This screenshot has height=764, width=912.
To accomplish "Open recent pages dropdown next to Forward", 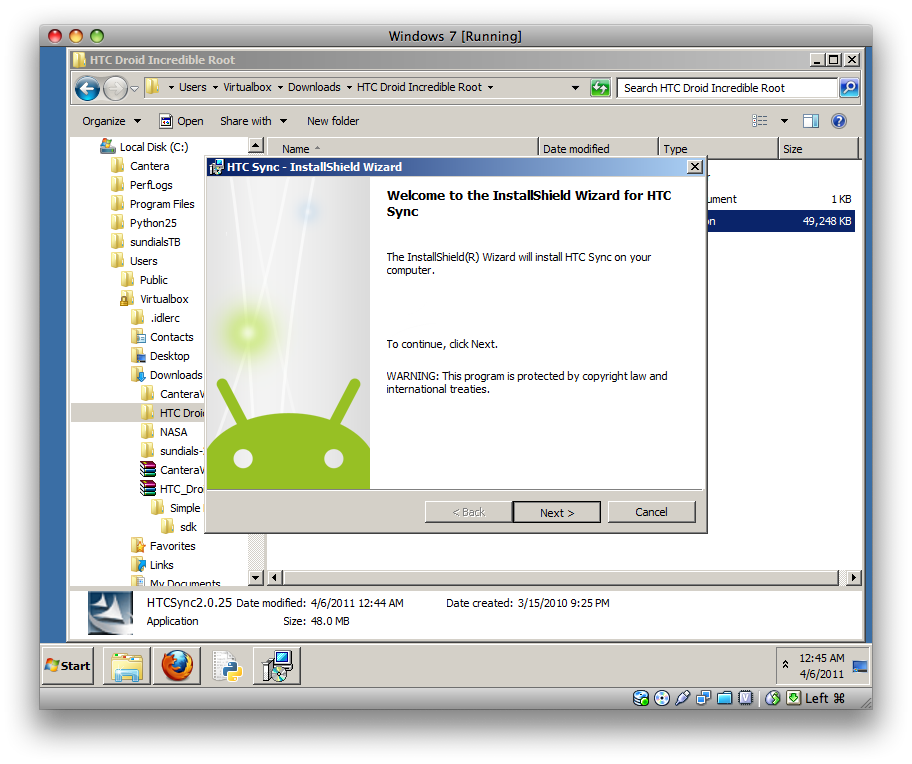I will (x=134, y=88).
